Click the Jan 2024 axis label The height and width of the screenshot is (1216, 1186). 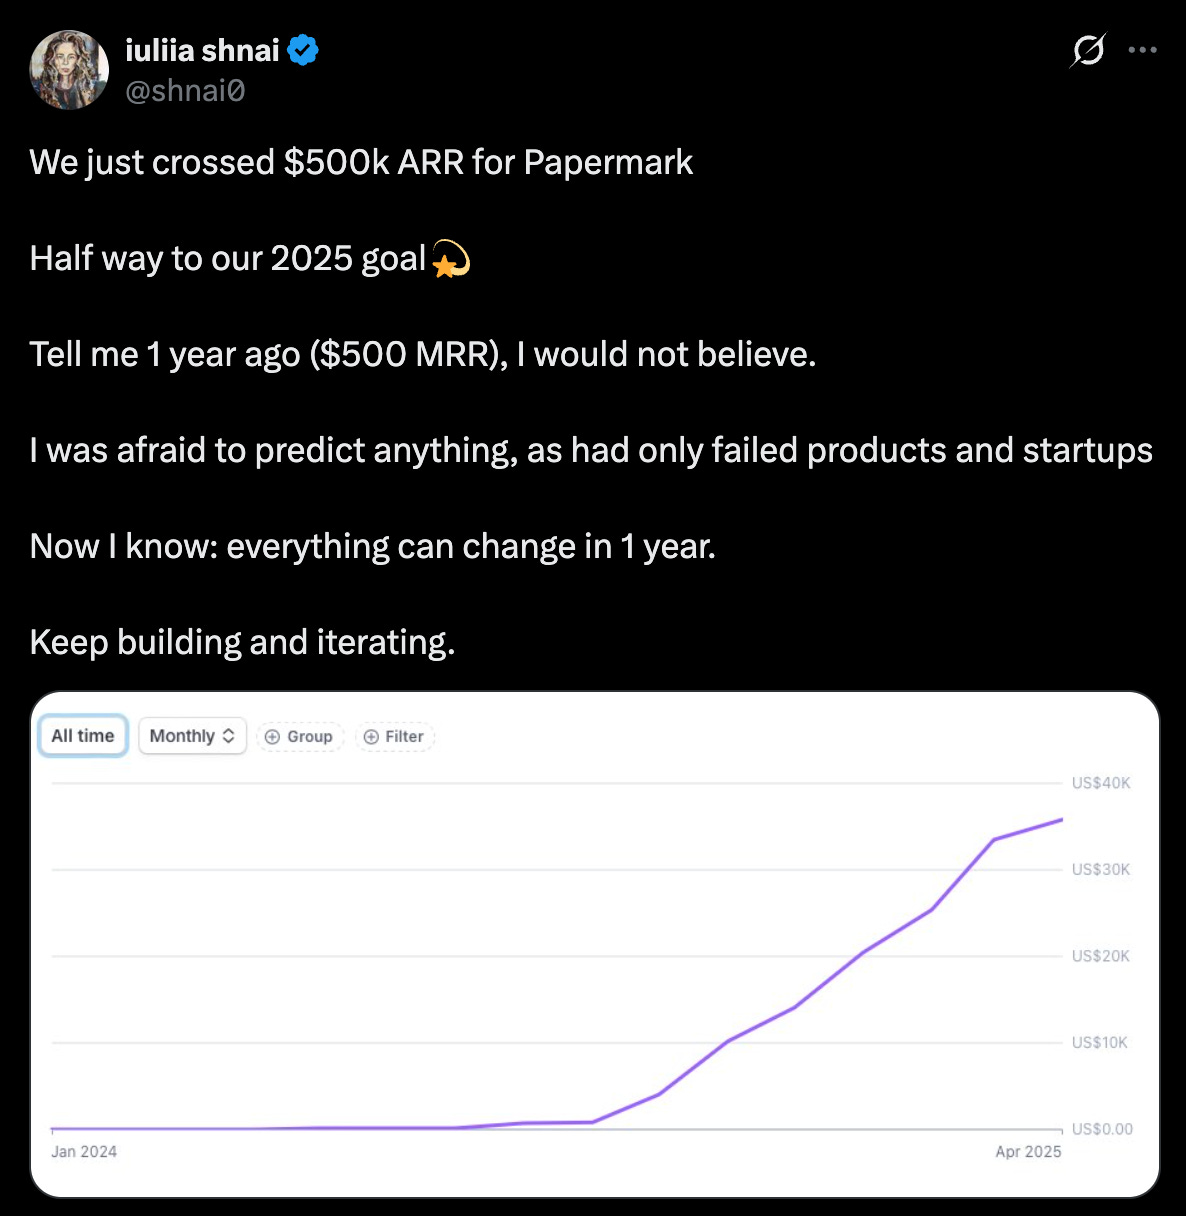(84, 1152)
